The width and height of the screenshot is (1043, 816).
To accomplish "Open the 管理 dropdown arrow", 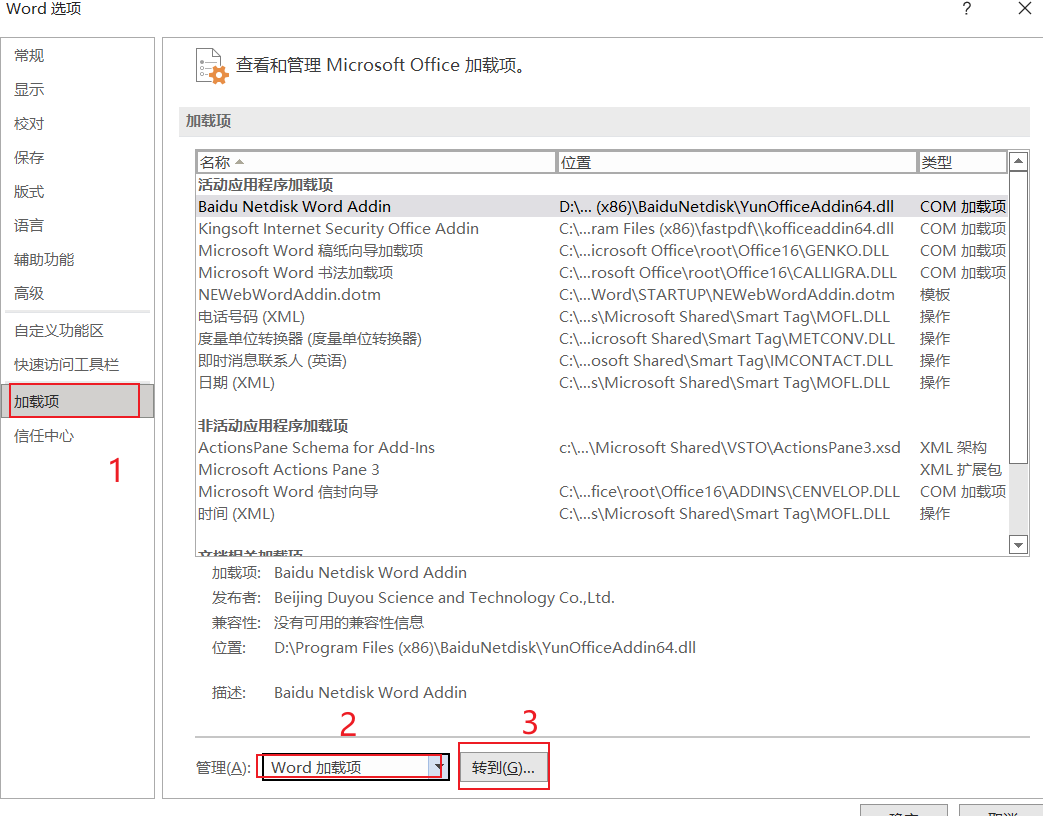I will pyautogui.click(x=438, y=767).
